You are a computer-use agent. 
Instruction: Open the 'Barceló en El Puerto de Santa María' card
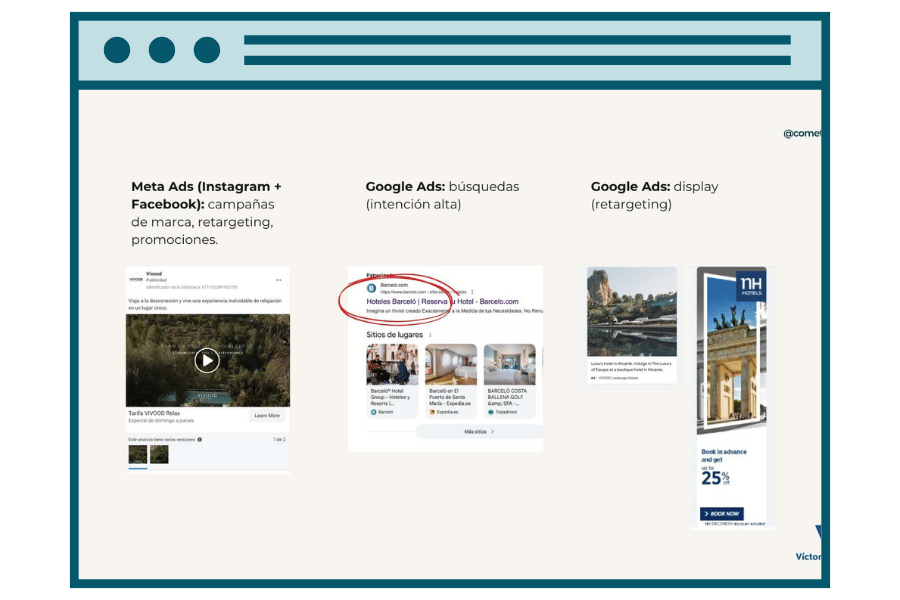coord(451,381)
